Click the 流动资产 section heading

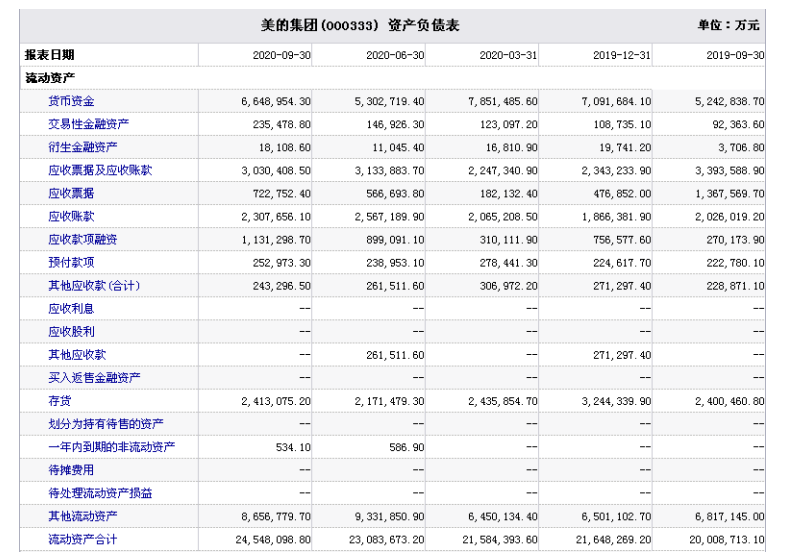click(50, 78)
